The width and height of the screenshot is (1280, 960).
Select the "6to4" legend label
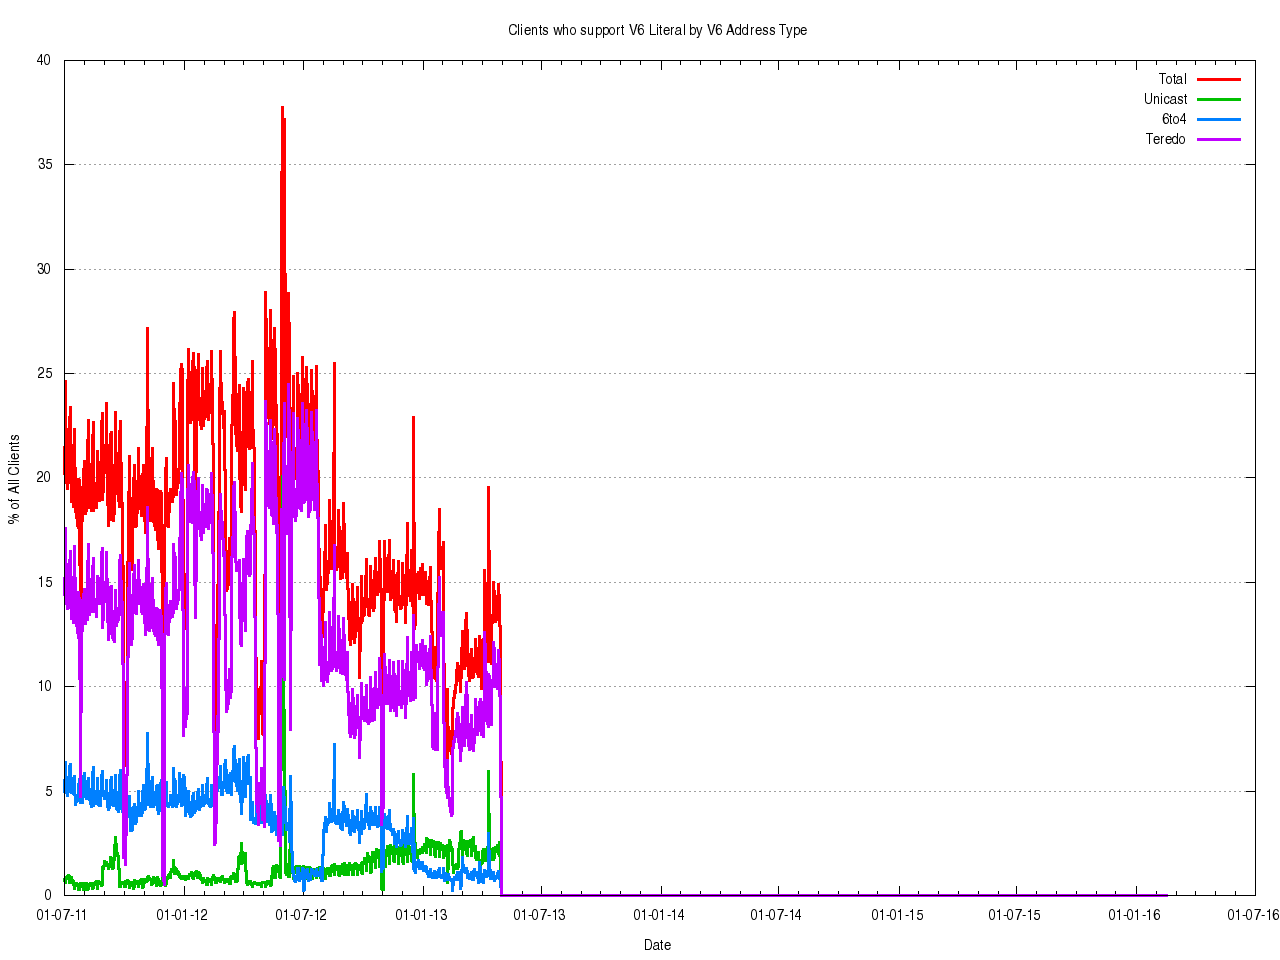coord(1173,119)
